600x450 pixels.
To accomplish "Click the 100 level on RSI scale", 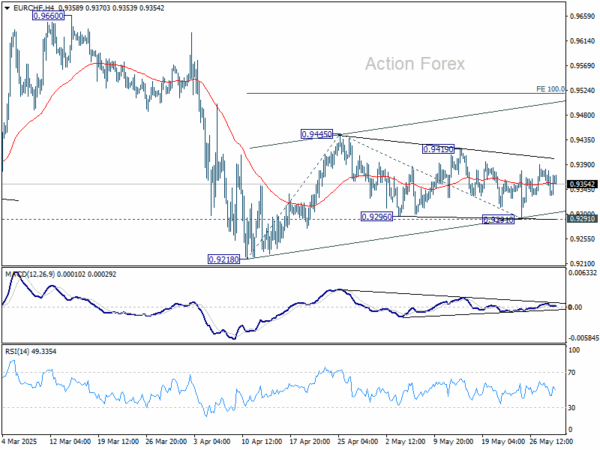I will [x=574, y=350].
